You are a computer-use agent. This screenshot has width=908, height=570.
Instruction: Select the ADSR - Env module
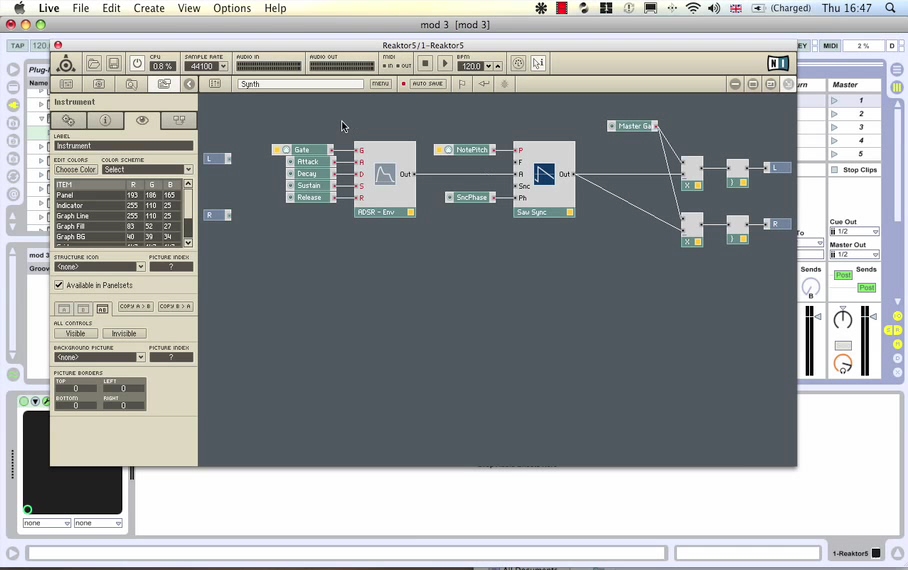(385, 179)
